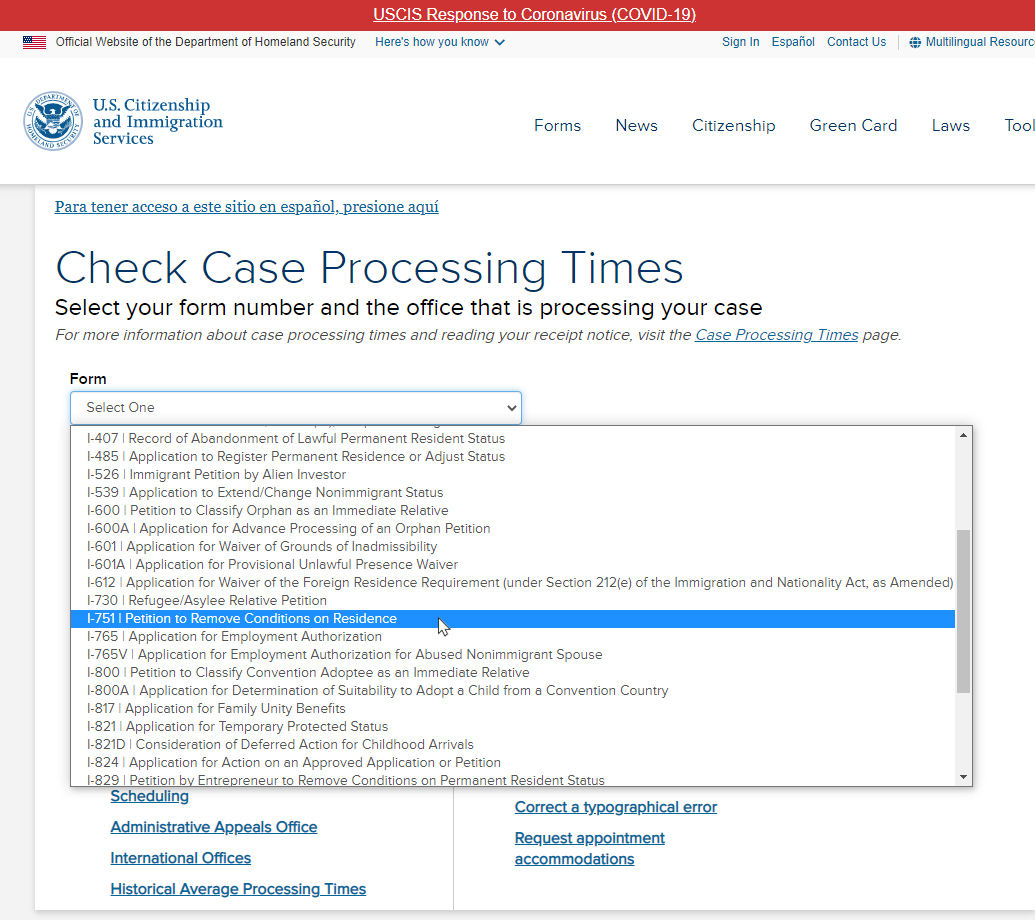Click the globe icon beside Multilingual Resources
This screenshot has height=920, width=1035.
click(915, 42)
